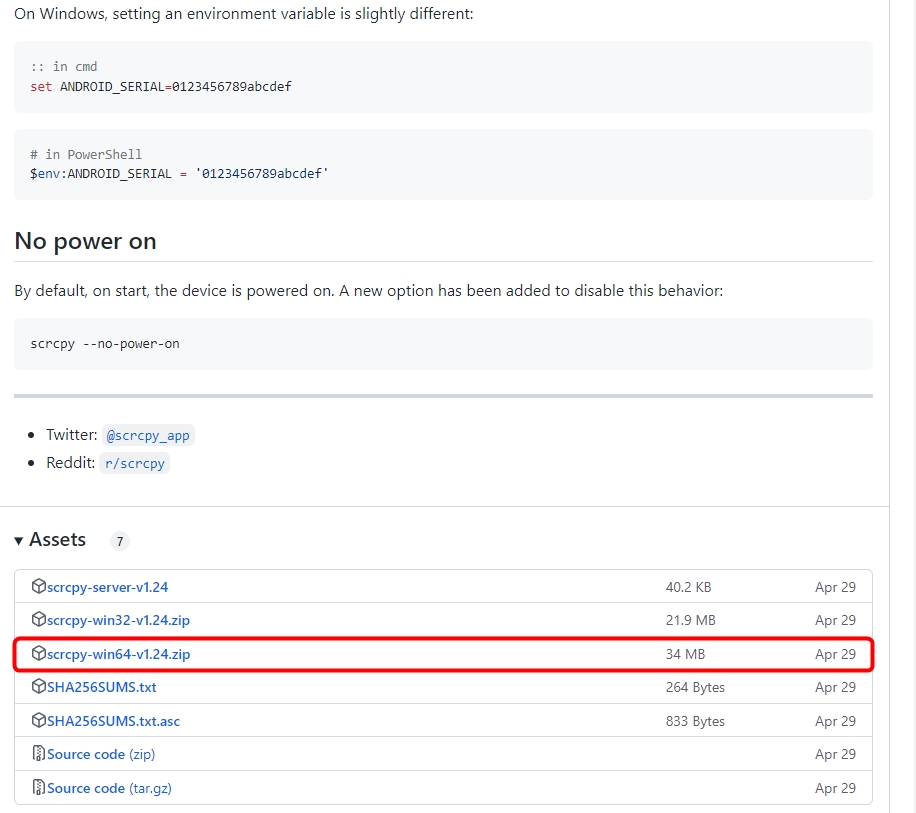Image resolution: width=916 pixels, height=813 pixels.
Task: Click the 'Assets' section heading
Action: 57,540
